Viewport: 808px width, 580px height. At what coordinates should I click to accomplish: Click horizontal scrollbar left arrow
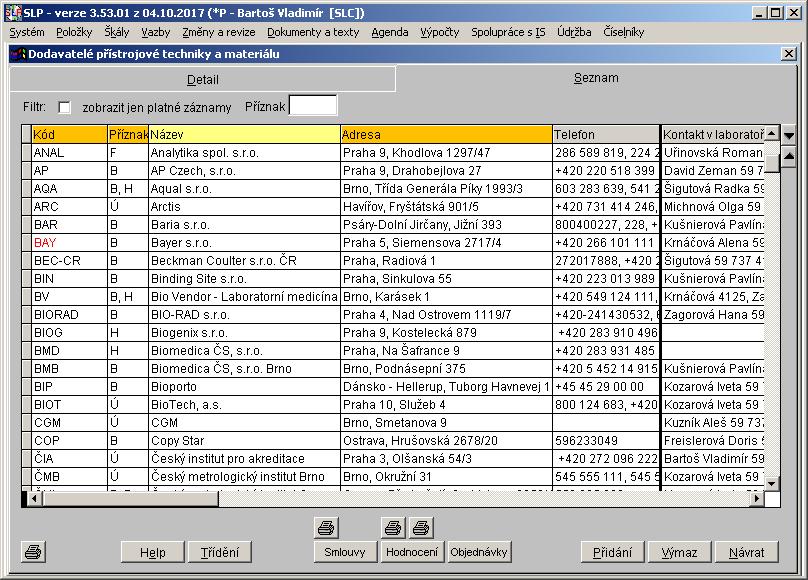click(x=35, y=499)
